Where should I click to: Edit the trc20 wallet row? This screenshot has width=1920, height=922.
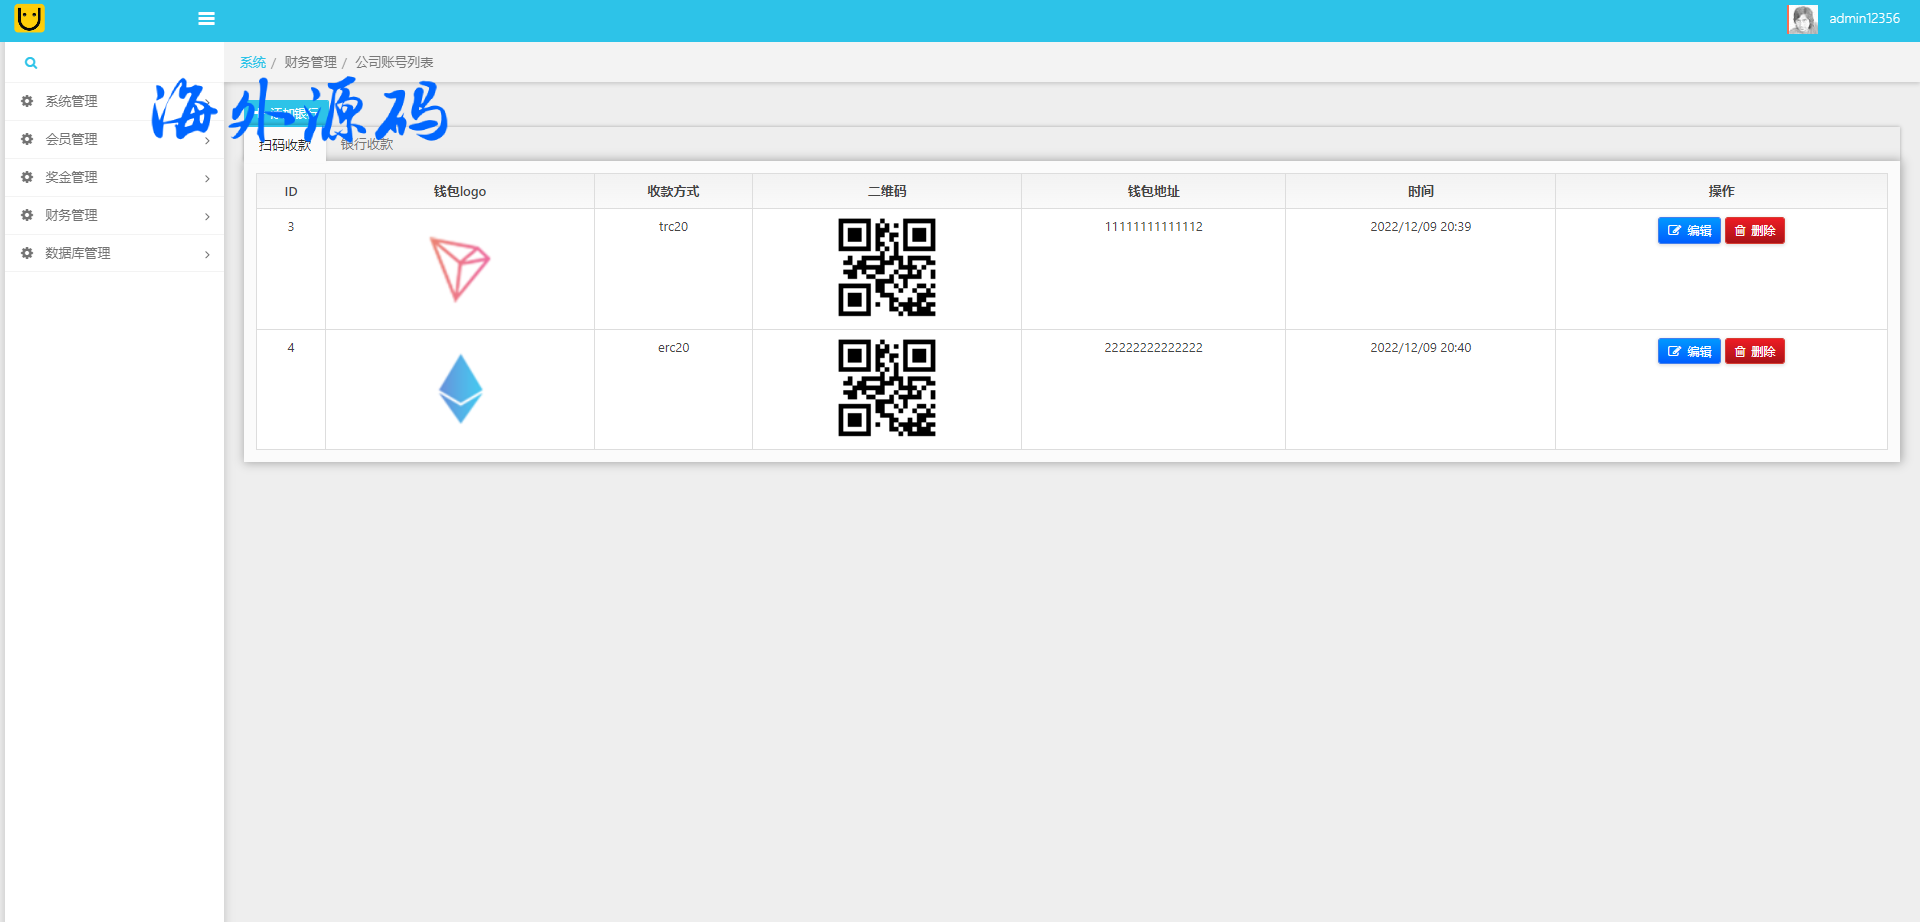pyautogui.click(x=1688, y=231)
